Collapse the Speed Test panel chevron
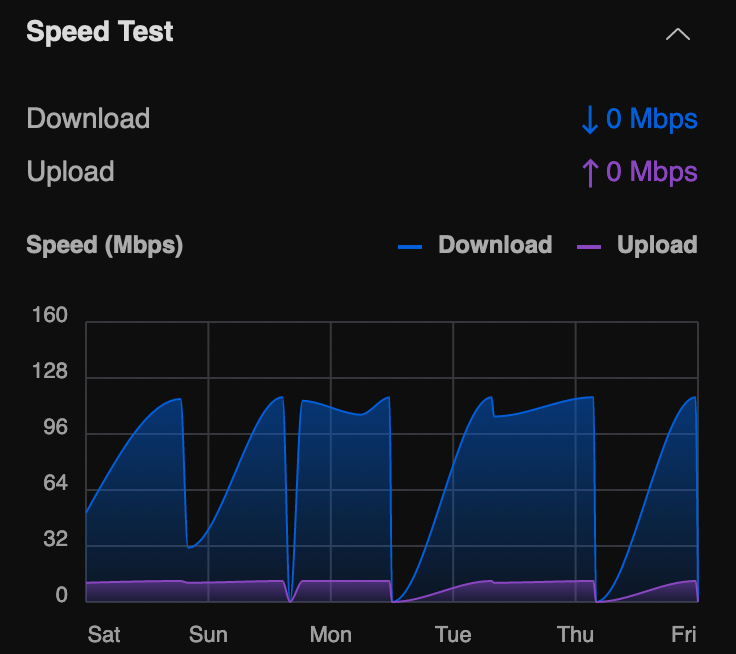Viewport: 736px width, 654px height. pyautogui.click(x=678, y=34)
